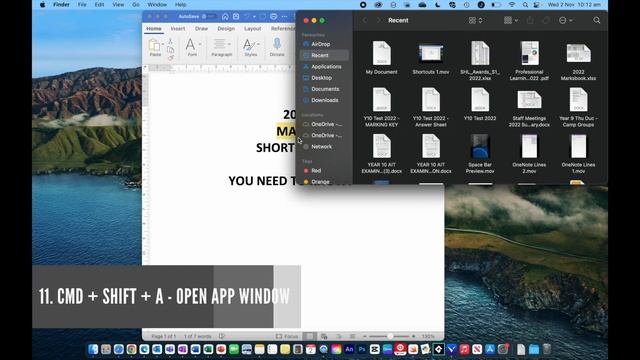Click the Wi-Fi icon in the menu bar
640x360 pixels.
pos(512,5)
